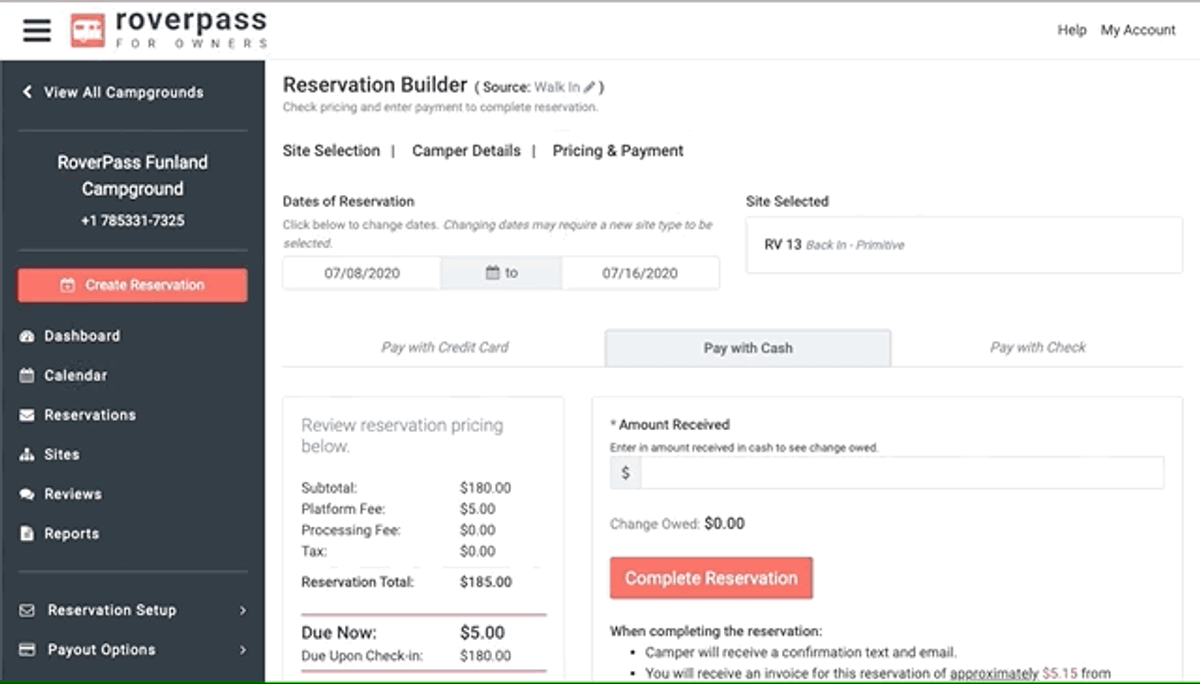The width and height of the screenshot is (1200, 684).
Task: Expand Payout Options submenu arrow
Action: 243,650
